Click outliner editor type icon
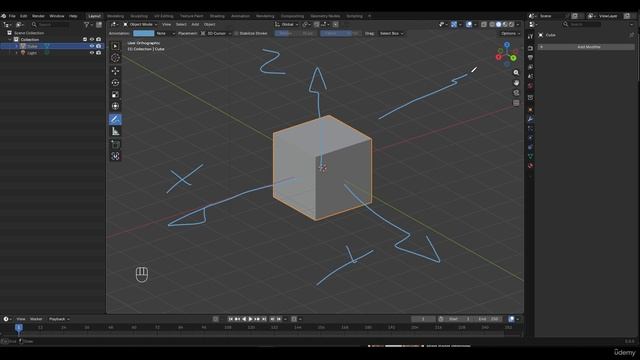 [x=7, y=25]
